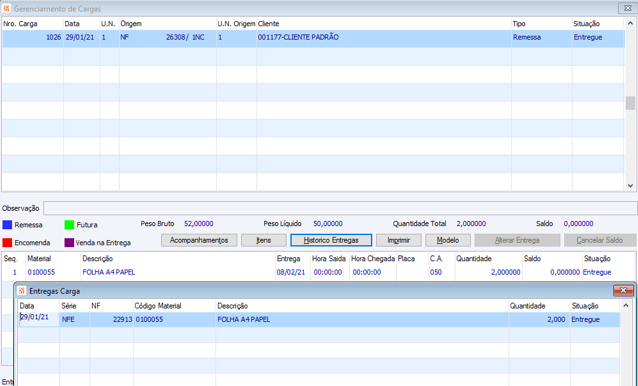Click the NF header in Entregas Carga
Image resolution: width=638 pixels, height=386 pixels.
coord(96,306)
